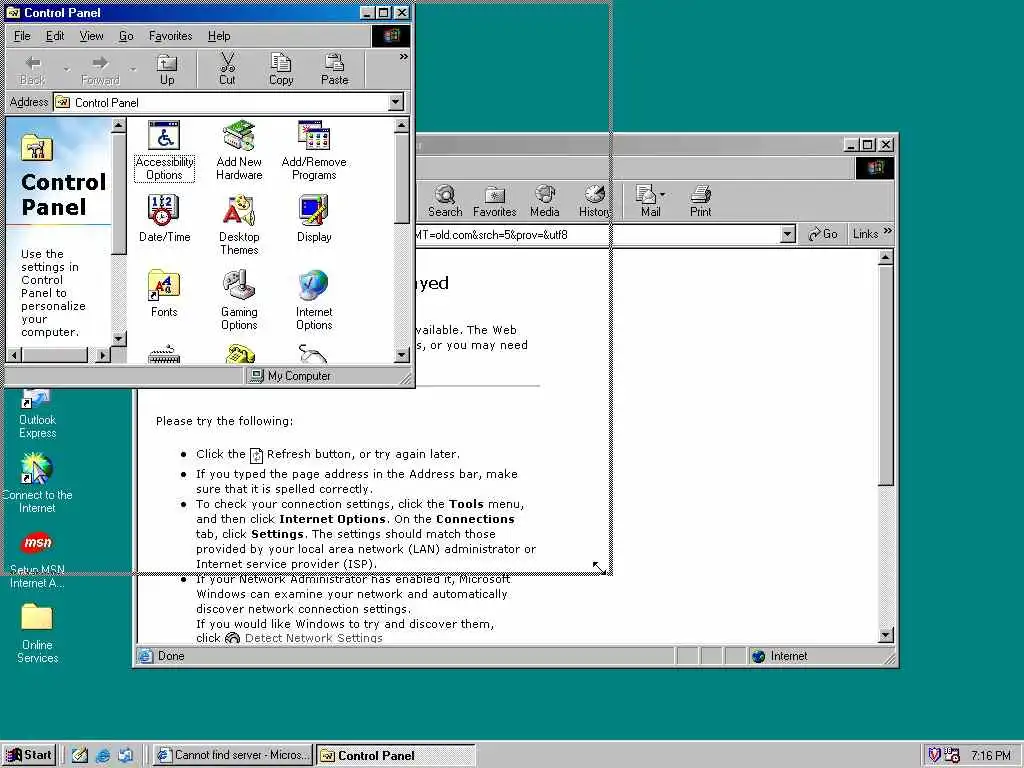
Task: Open the Accessibility Options applet
Action: click(164, 151)
